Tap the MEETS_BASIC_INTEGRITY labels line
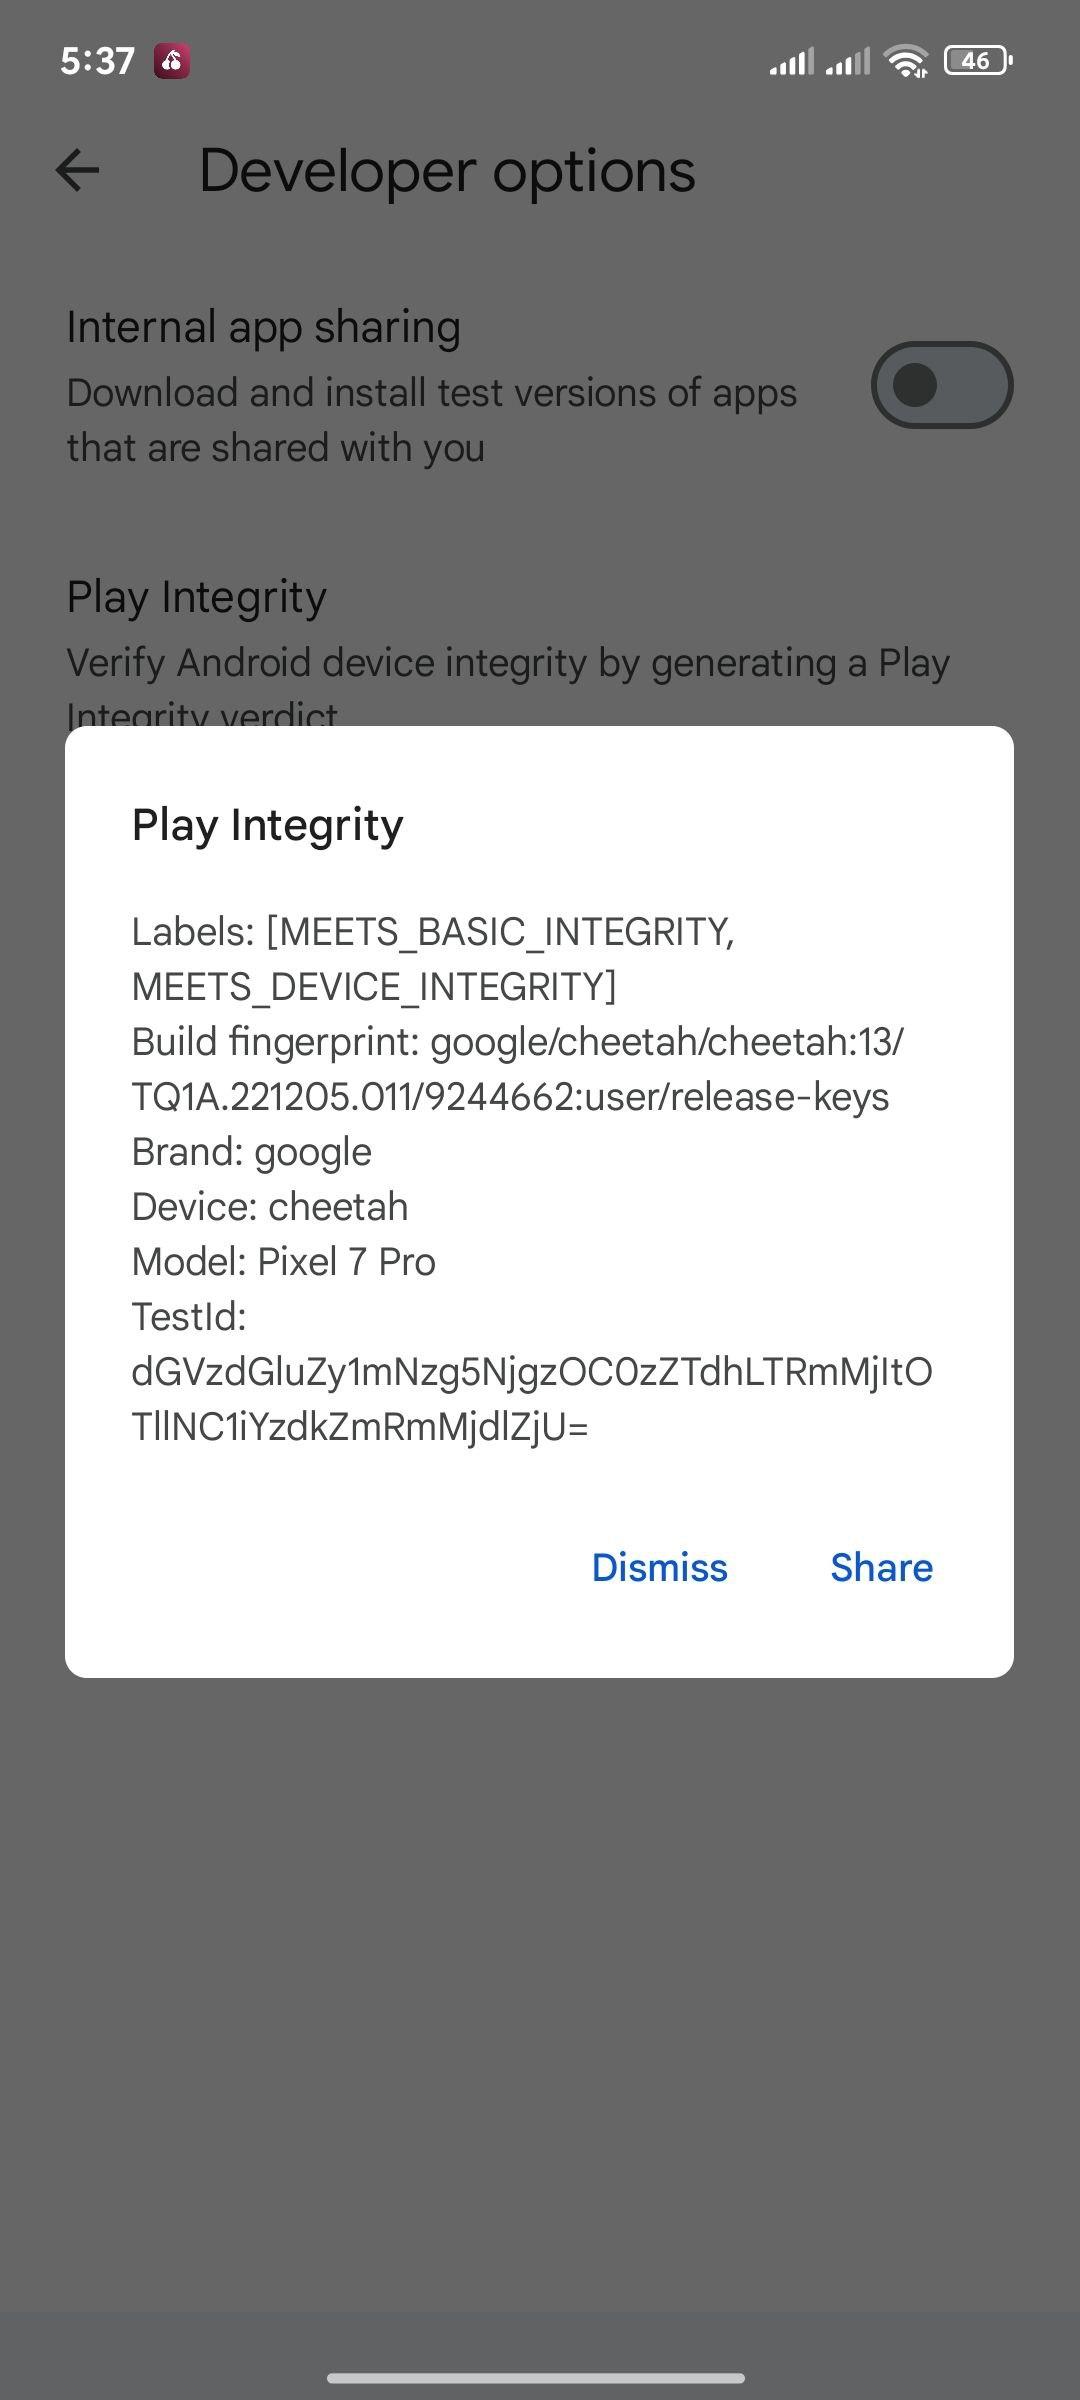Image resolution: width=1080 pixels, height=2400 pixels. pyautogui.click(x=433, y=959)
